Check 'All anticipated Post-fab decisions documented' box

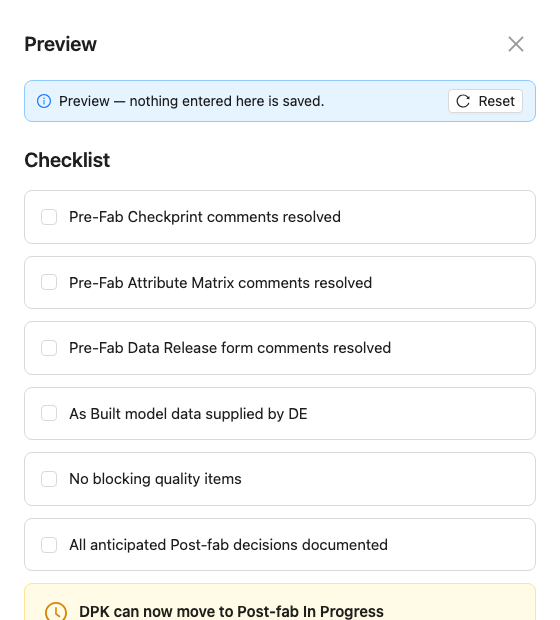pyautogui.click(x=49, y=544)
